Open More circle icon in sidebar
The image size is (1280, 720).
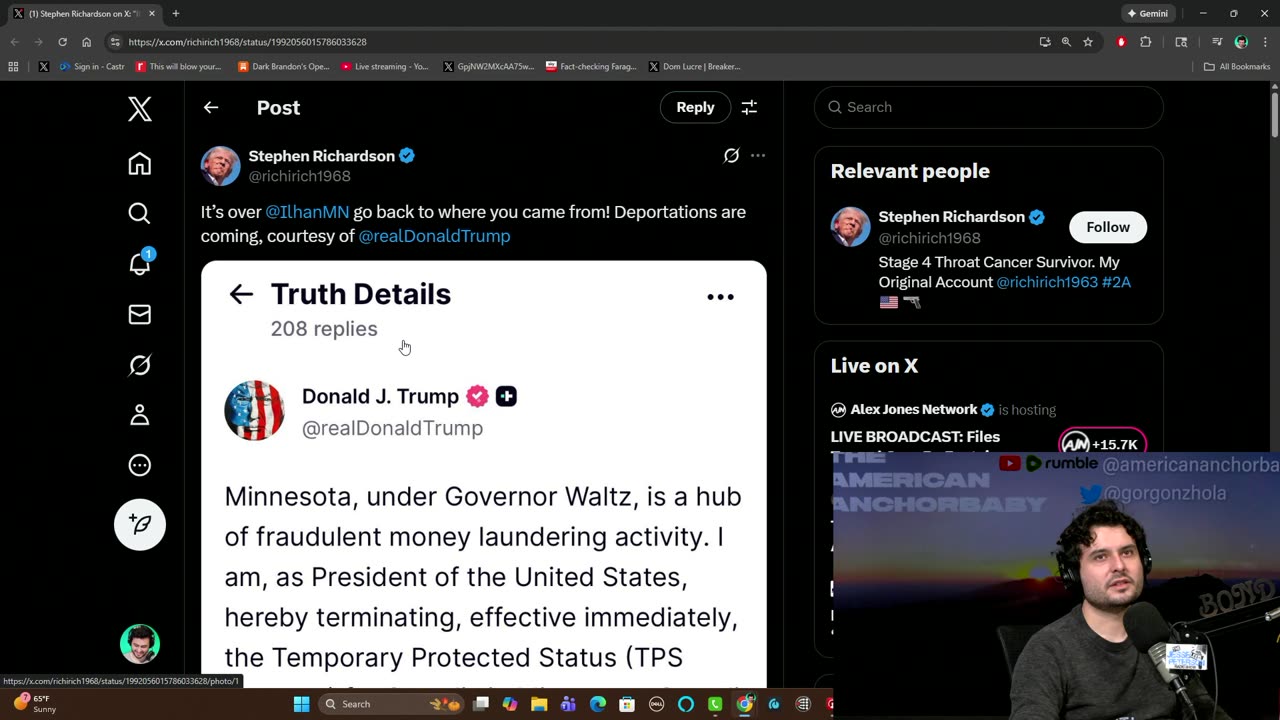pyautogui.click(x=140, y=465)
